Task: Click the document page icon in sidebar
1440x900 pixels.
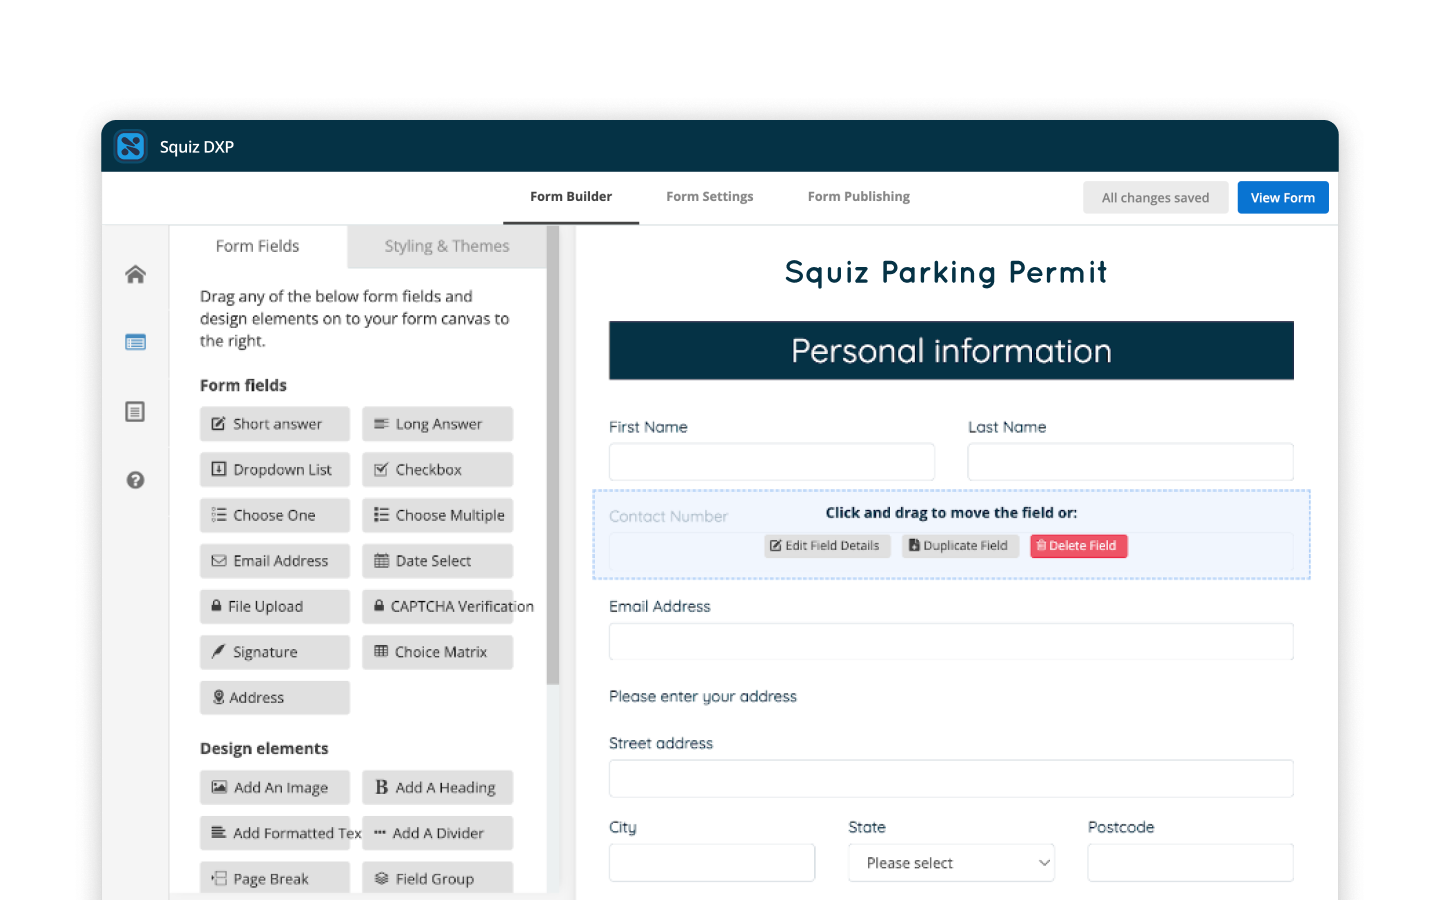Action: click(x=135, y=412)
